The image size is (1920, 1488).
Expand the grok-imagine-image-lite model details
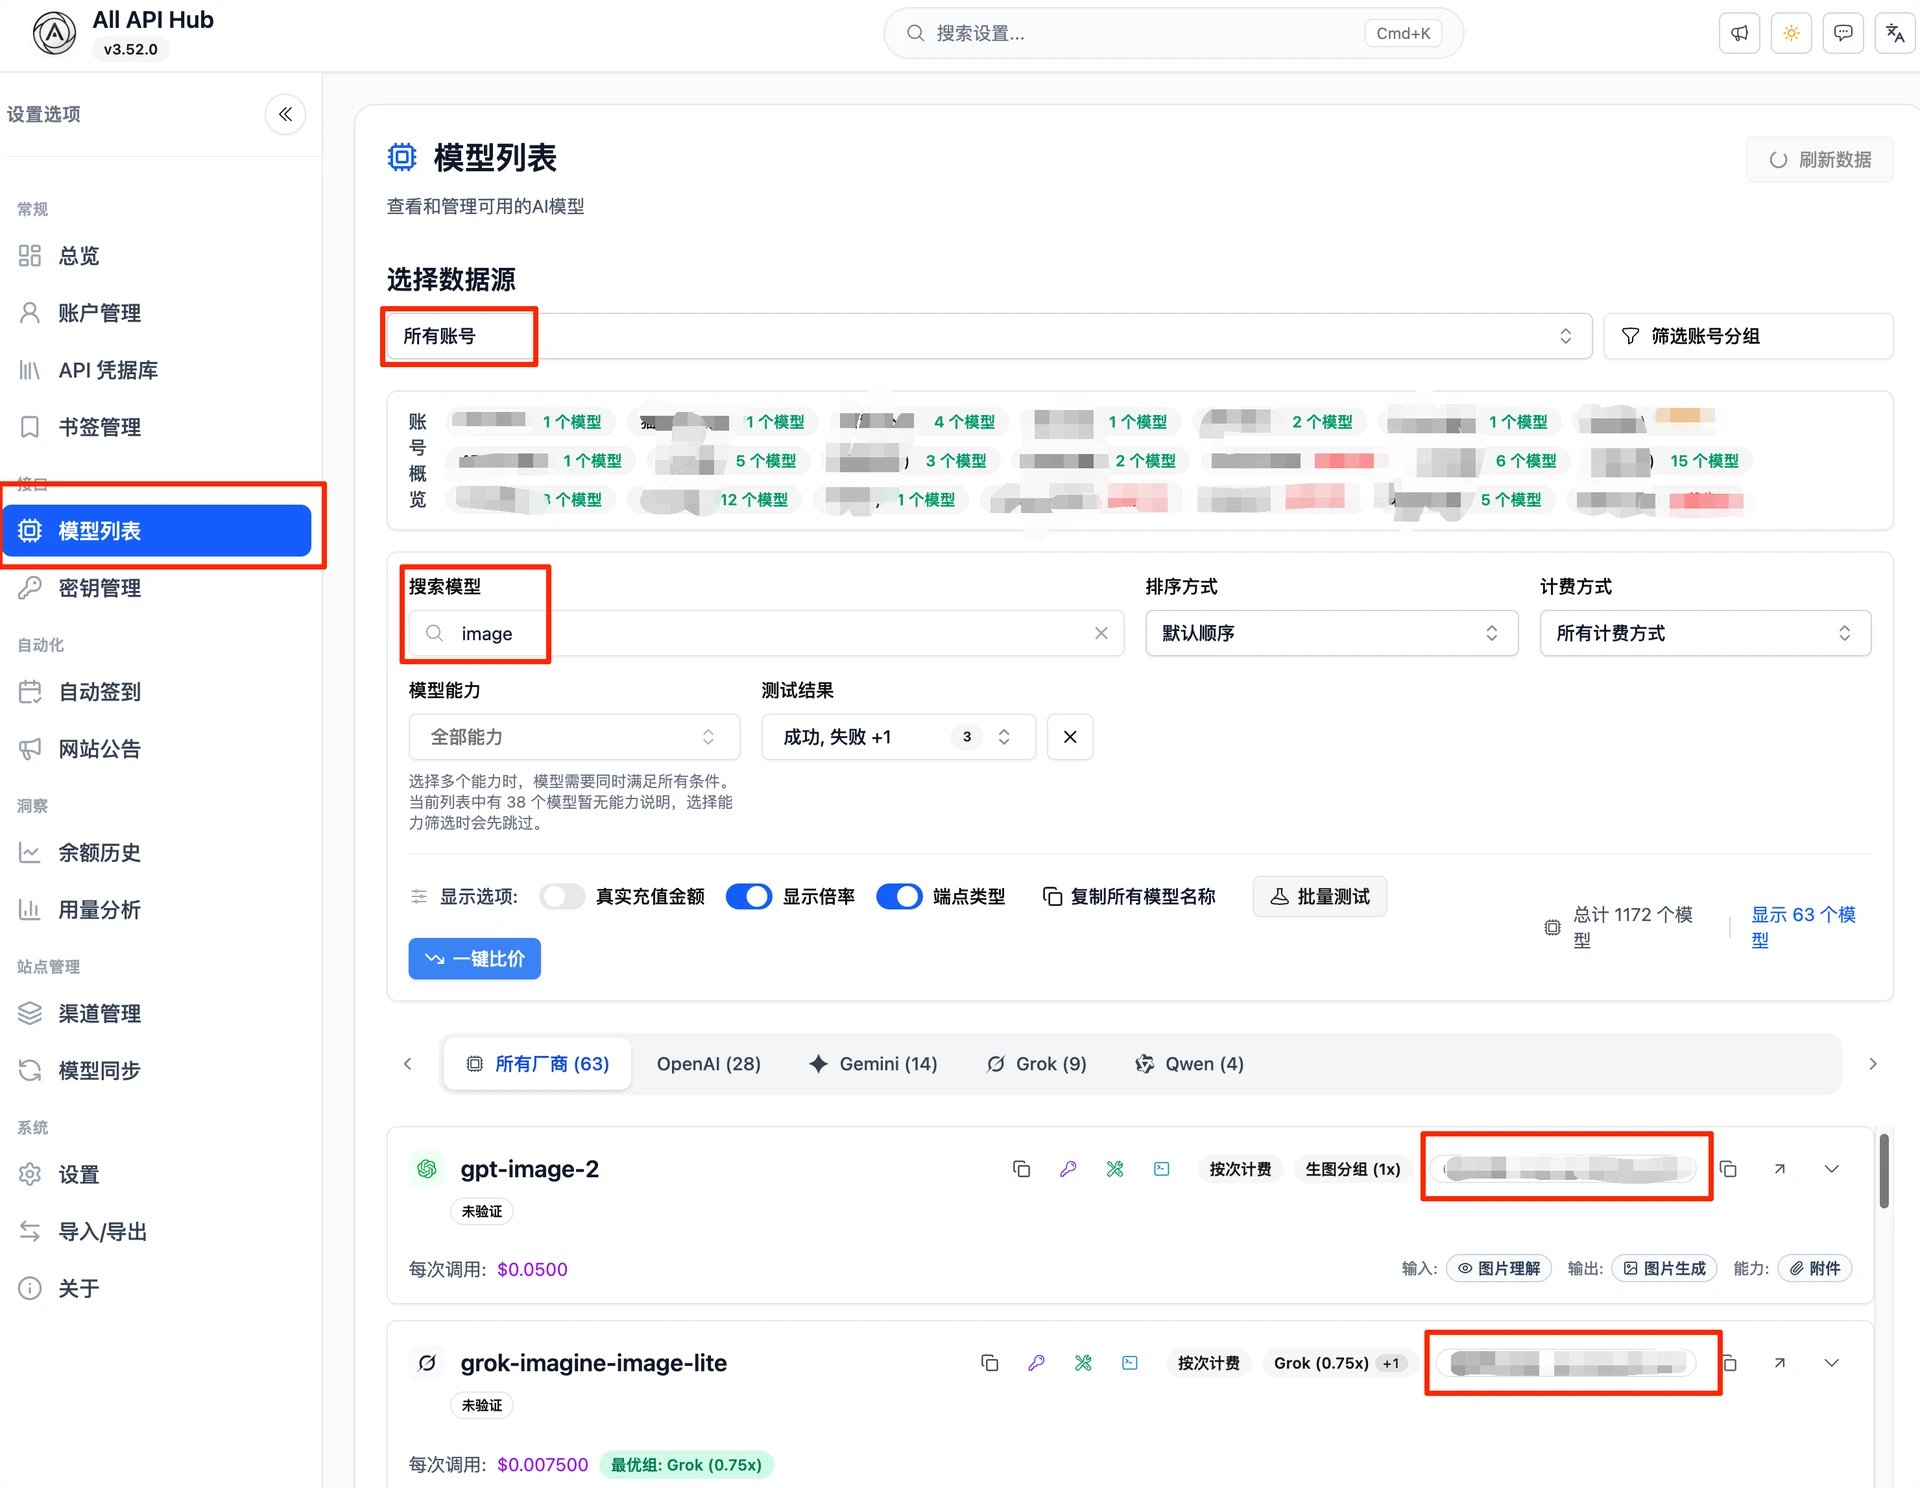pos(1832,1363)
